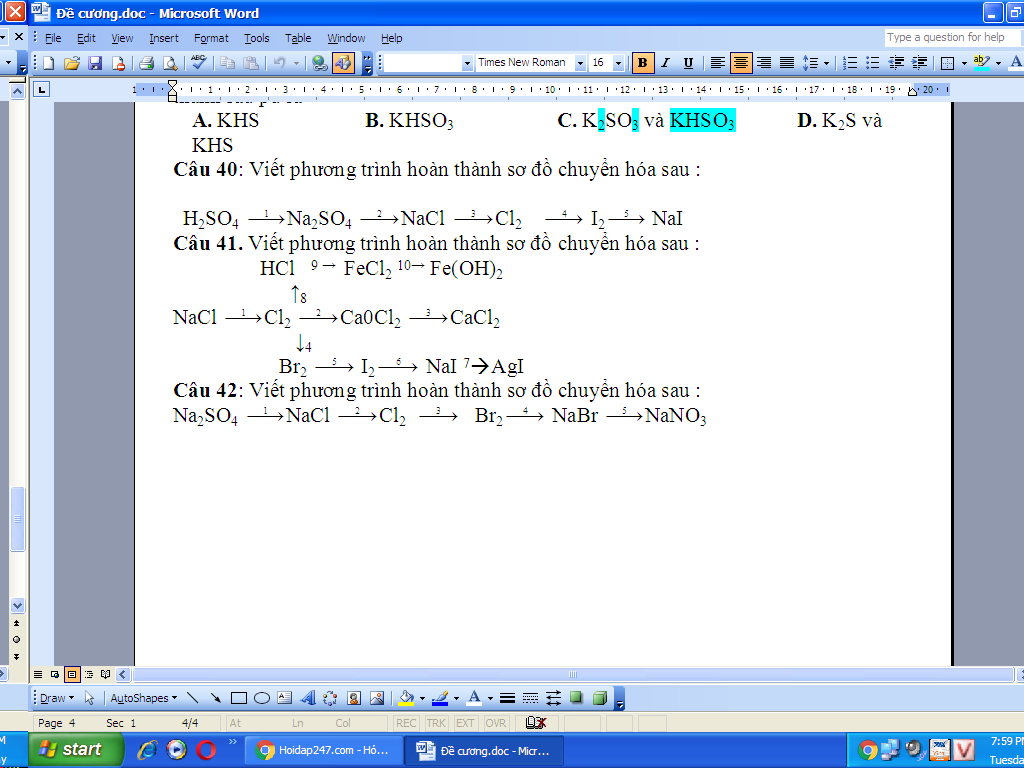Expand Highlight color dropdown arrow
The width and height of the screenshot is (1024, 768).
click(998, 63)
